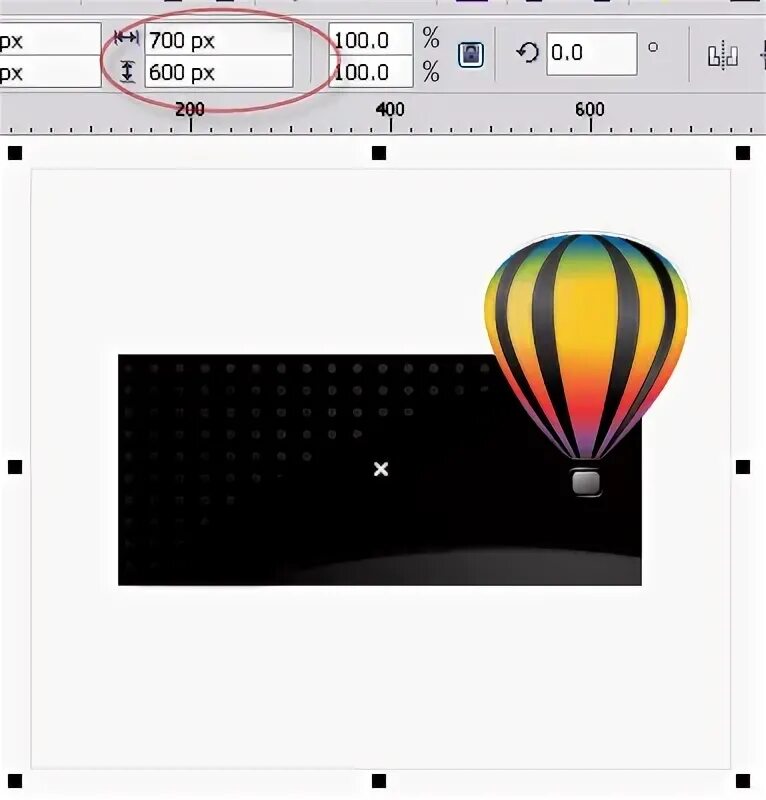Image resolution: width=766 pixels, height=800 pixels.
Task: Click the 0.0 rotation angle field
Action: (x=591, y=54)
